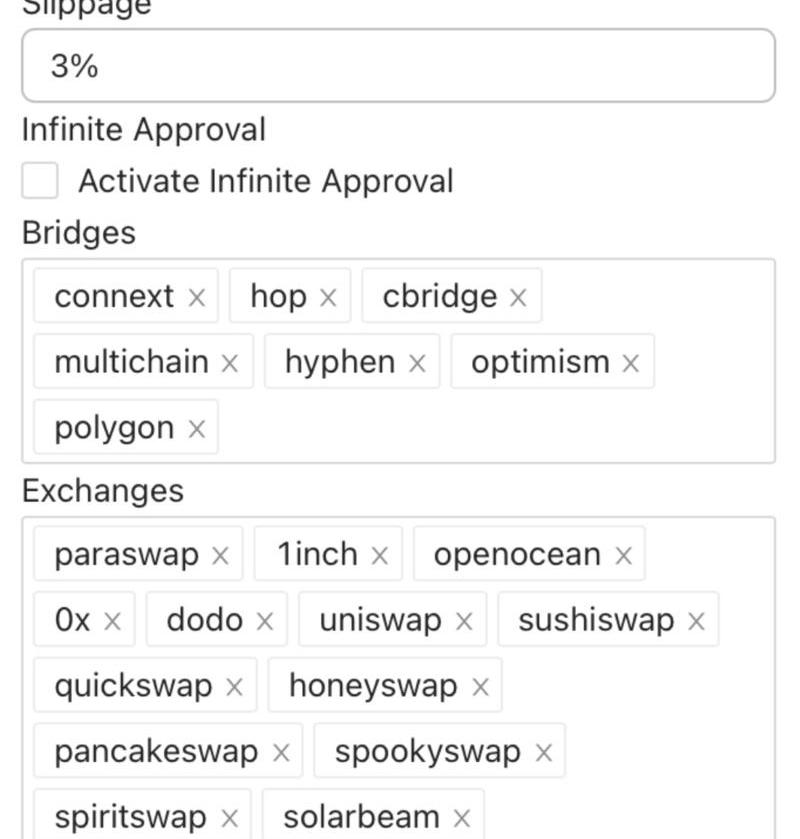The image size is (800, 839).
Task: Remove the hyphen bridge tag
Action: [x=417, y=363]
